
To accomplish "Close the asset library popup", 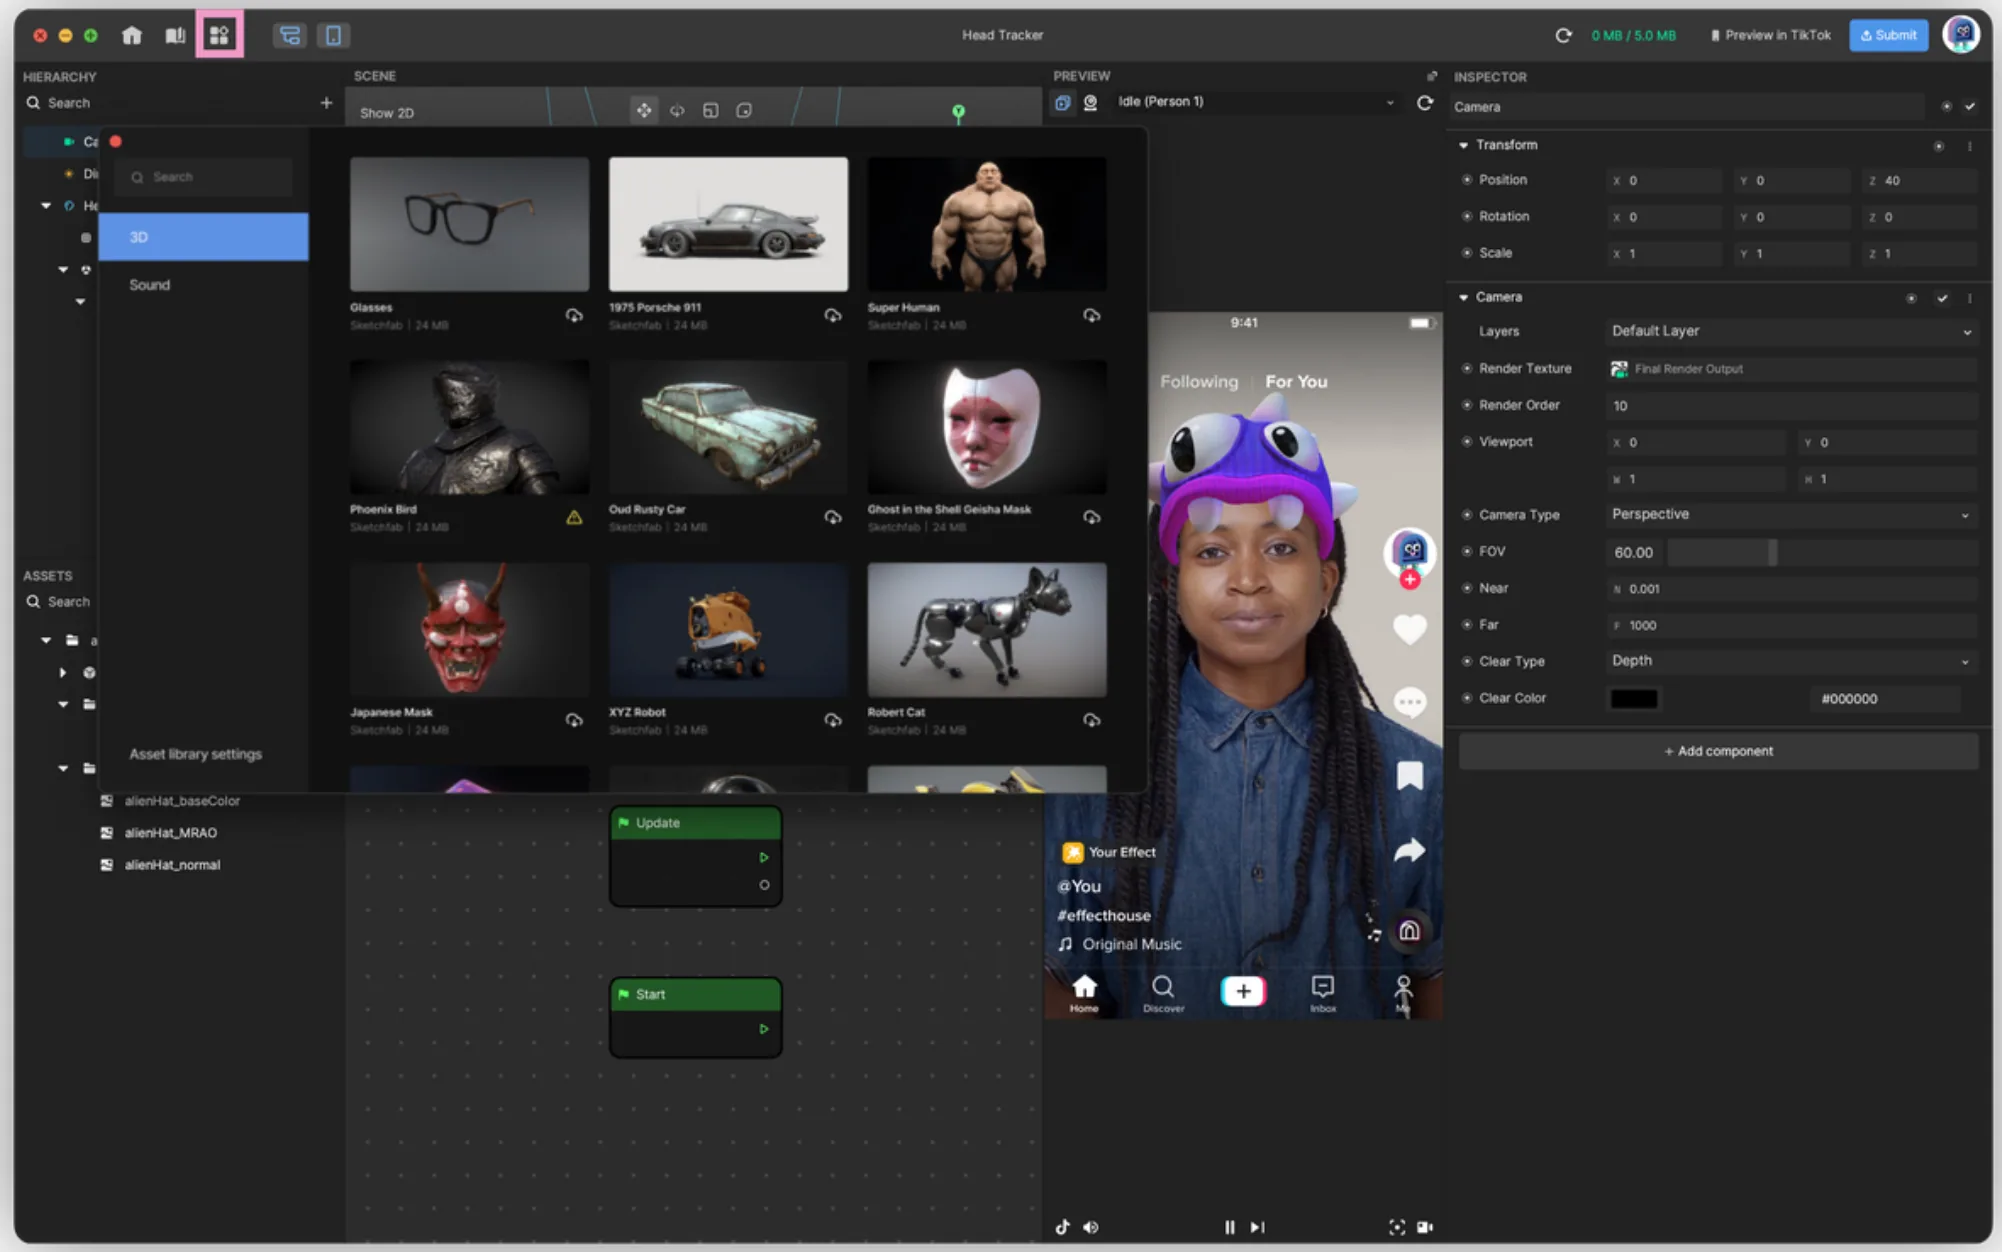I will pyautogui.click(x=116, y=142).
